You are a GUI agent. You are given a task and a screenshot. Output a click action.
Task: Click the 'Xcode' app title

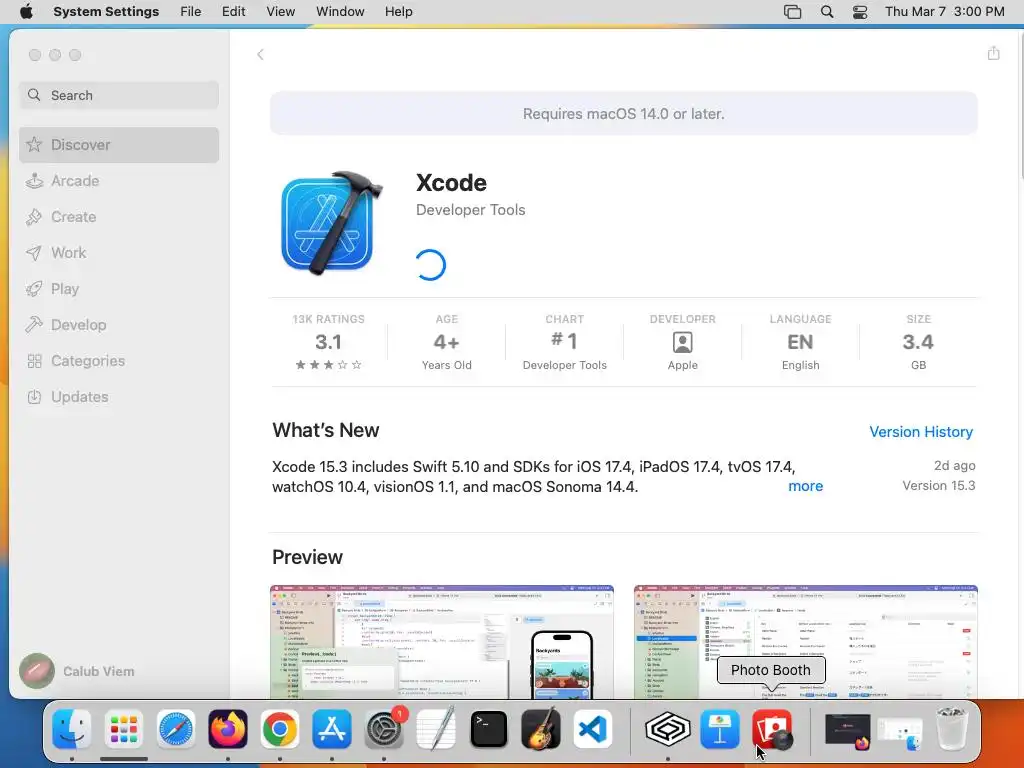click(451, 183)
